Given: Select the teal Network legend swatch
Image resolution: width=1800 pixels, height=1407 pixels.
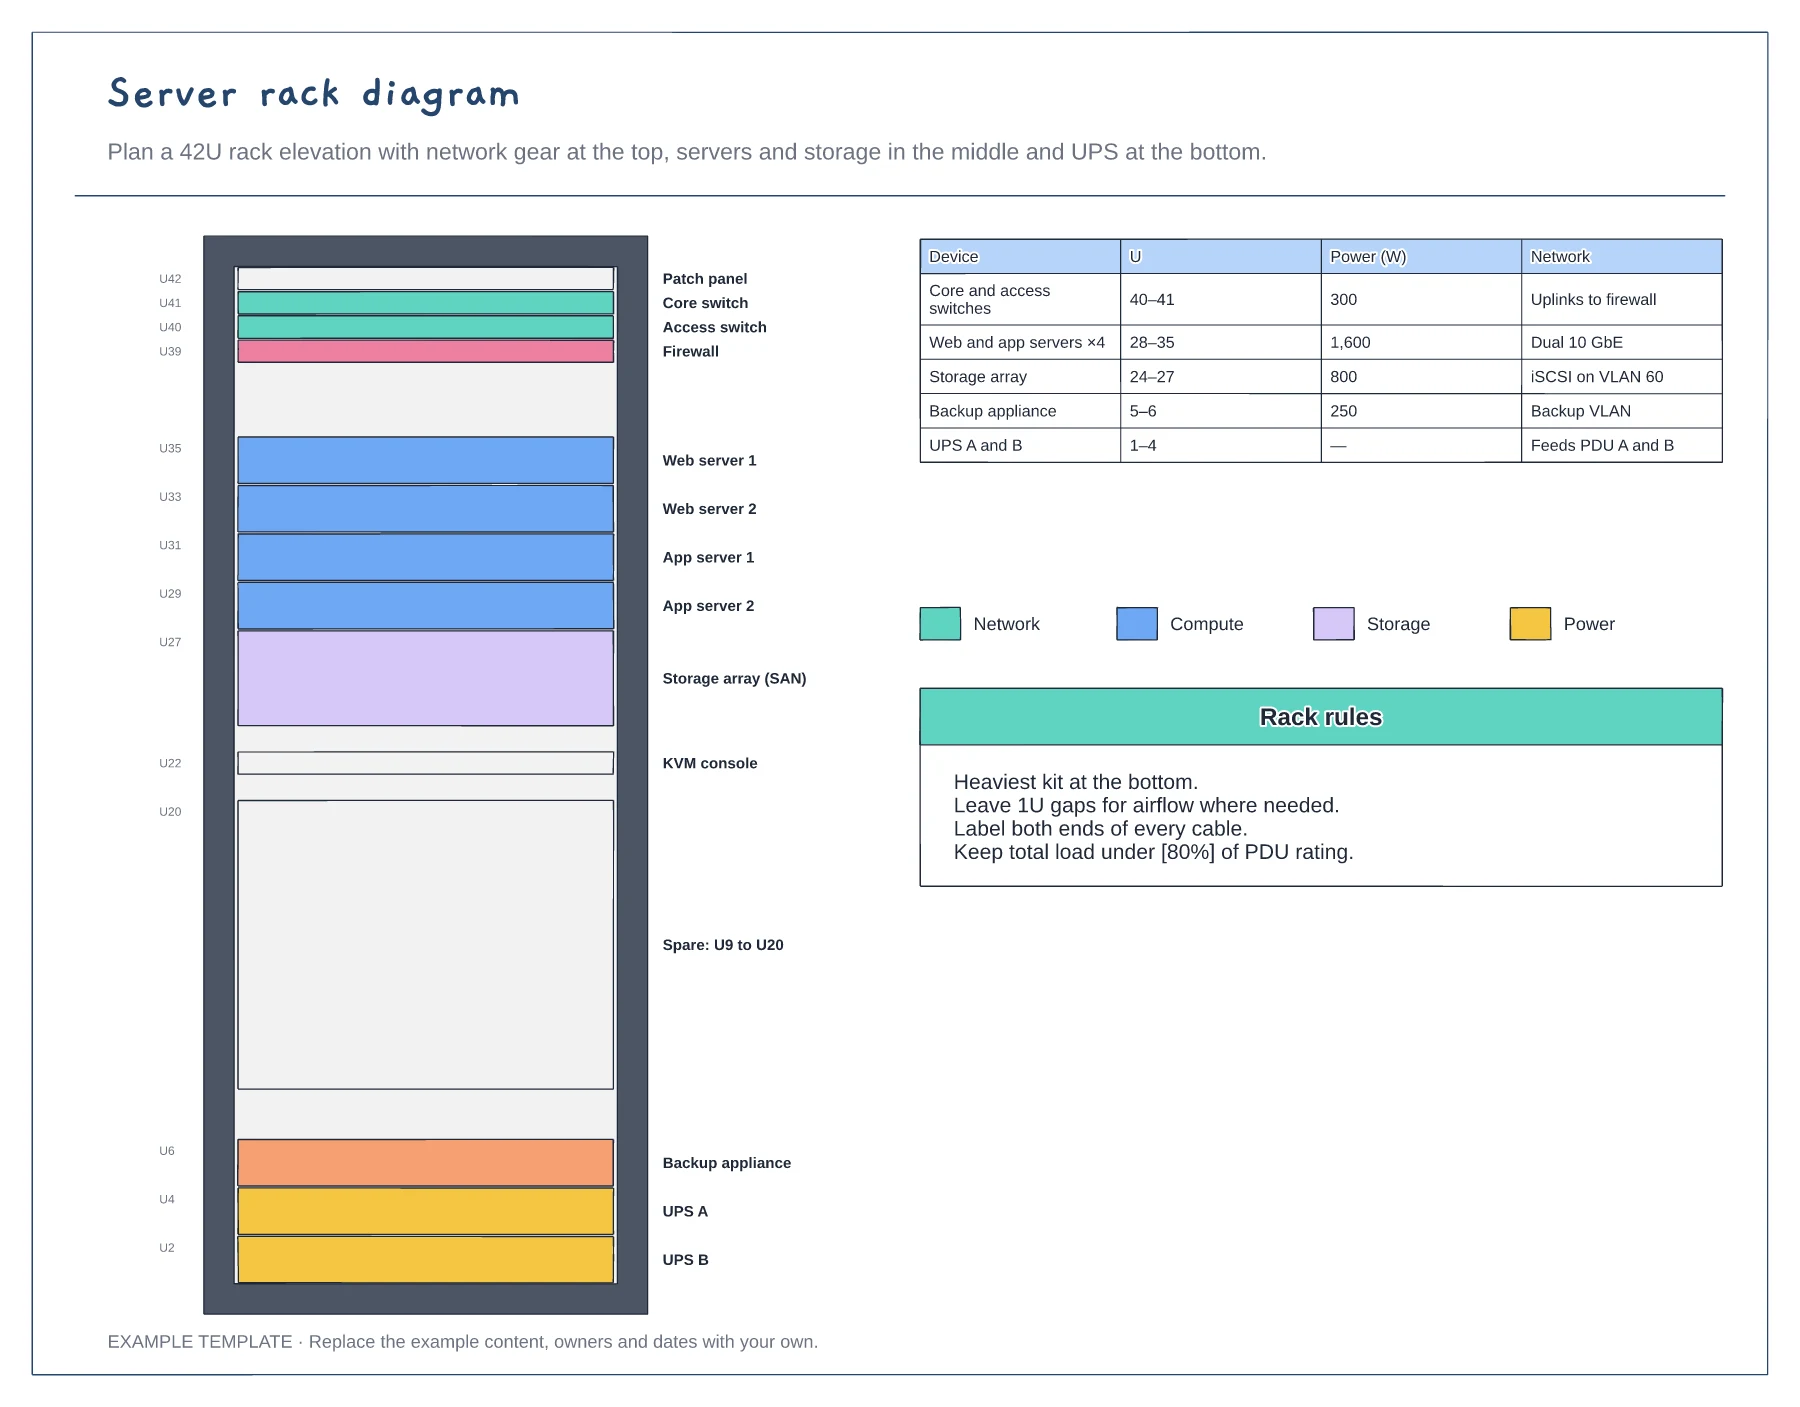Looking at the screenshot, I should (940, 623).
